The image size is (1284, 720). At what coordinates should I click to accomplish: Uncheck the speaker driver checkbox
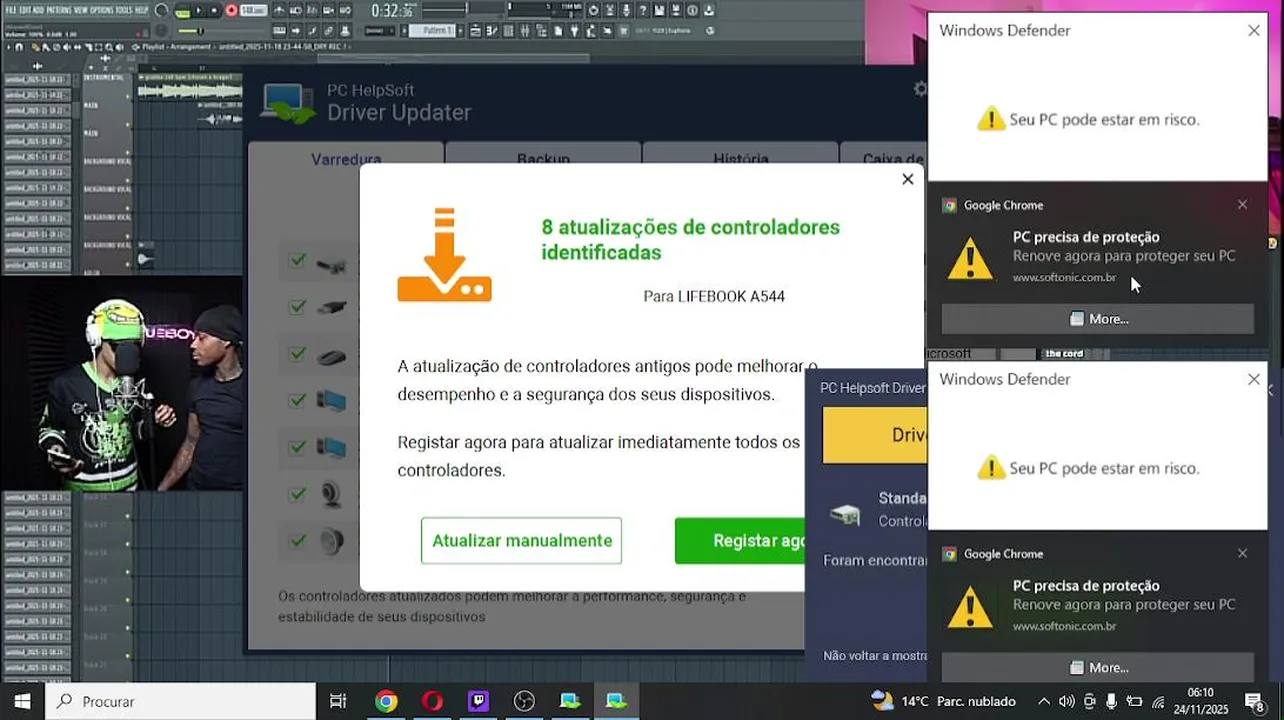click(297, 541)
